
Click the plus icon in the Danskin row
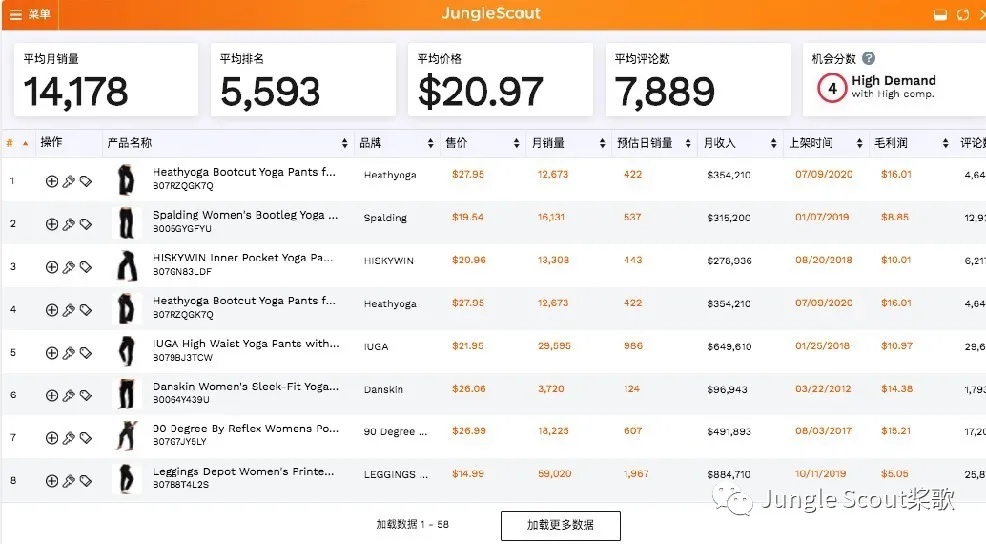tap(52, 395)
